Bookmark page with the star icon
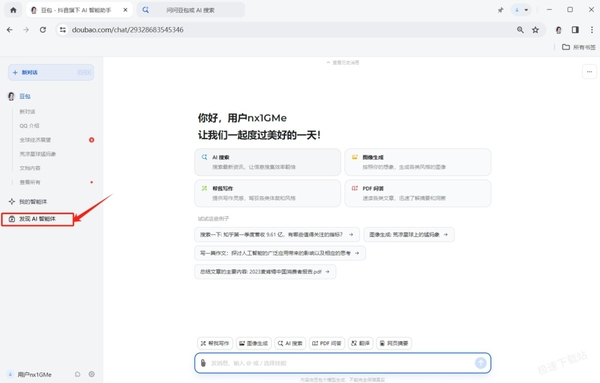The height and width of the screenshot is (383, 600). (535, 30)
